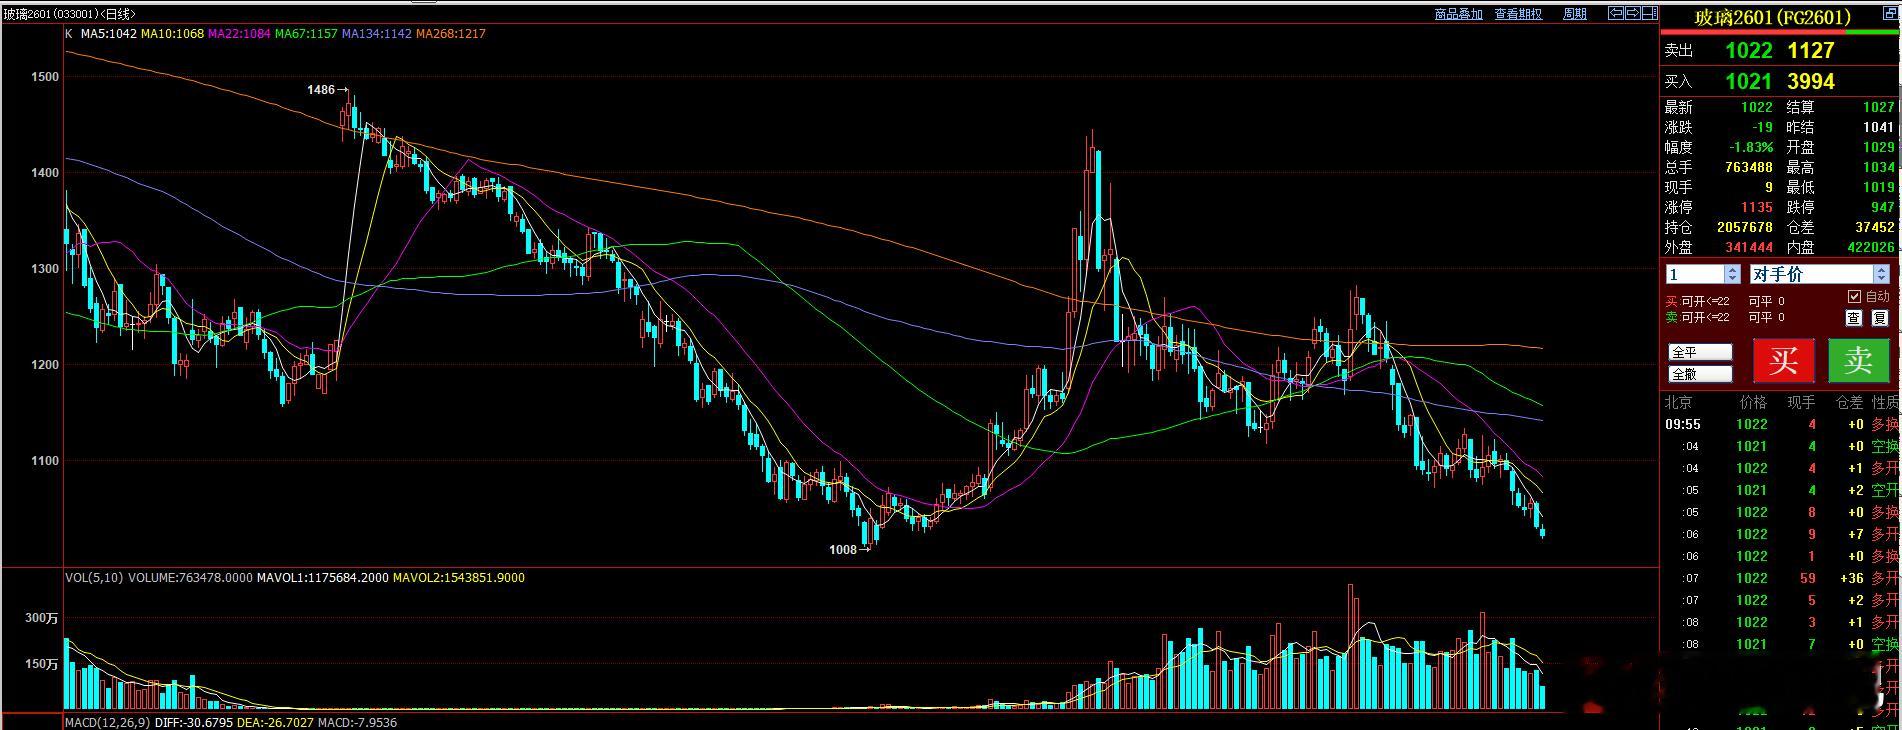Click the MACD(12,26,9) indicator label

(107, 722)
